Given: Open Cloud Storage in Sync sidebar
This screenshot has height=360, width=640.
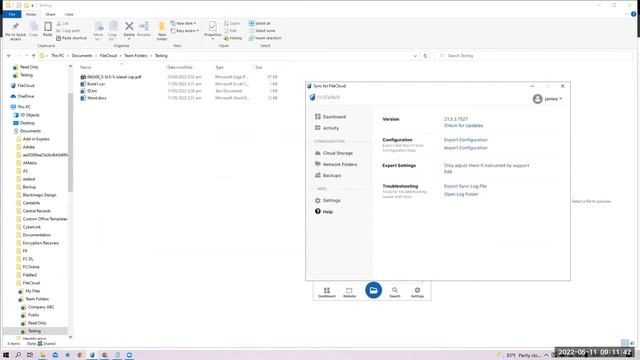Looking at the screenshot, I should pos(334,153).
